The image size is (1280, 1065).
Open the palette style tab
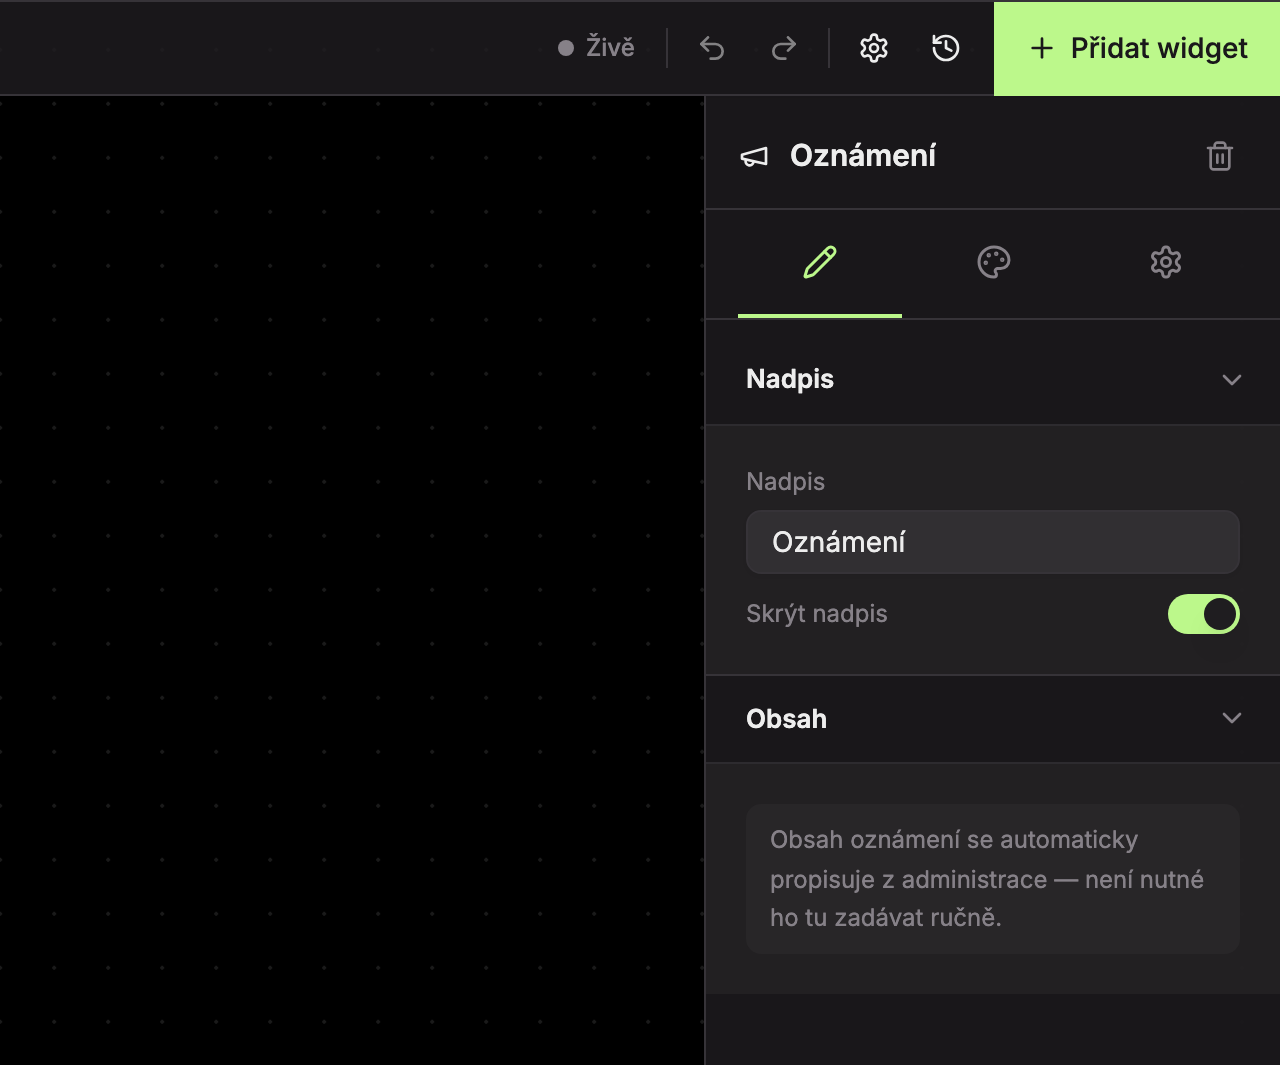tap(993, 262)
